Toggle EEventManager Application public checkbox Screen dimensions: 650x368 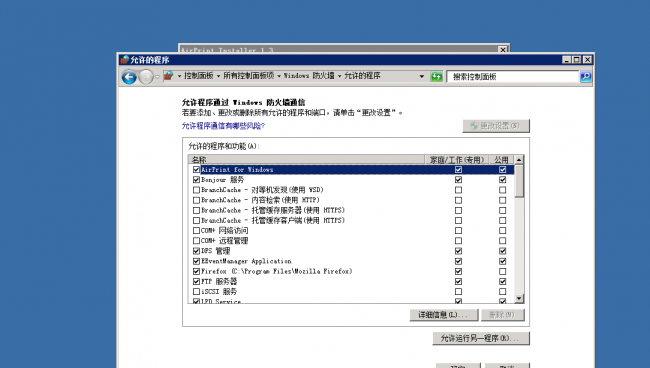pos(502,261)
